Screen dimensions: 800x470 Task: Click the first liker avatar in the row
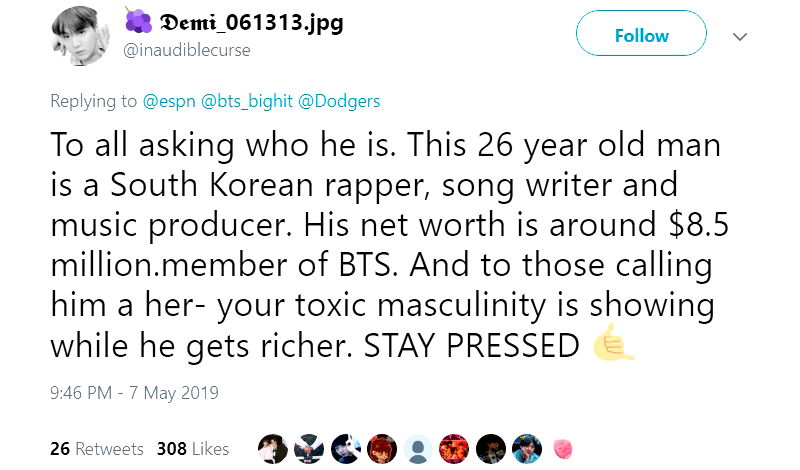click(x=272, y=447)
